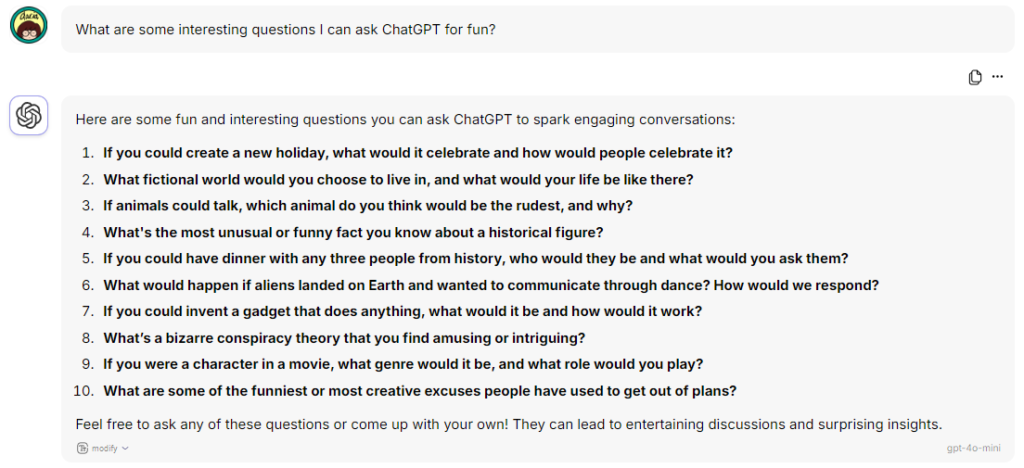The image size is (1024, 468).
Task: Select the movie character genre question
Action: pos(403,365)
